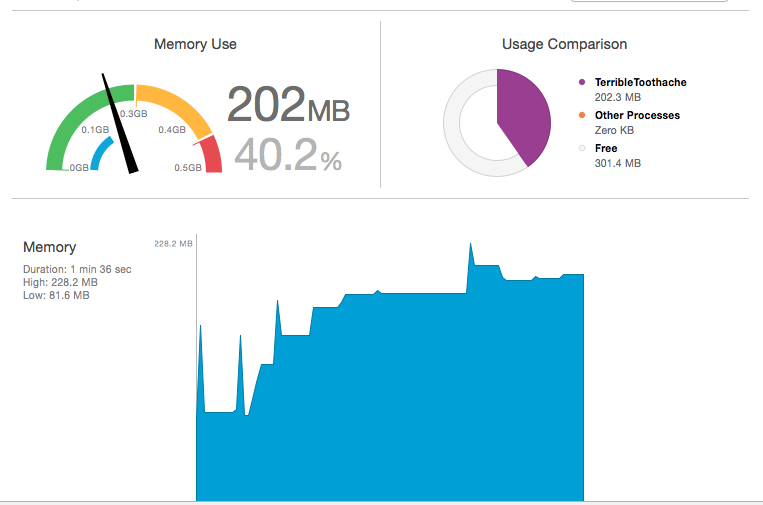Click the Duration 1 min 36 sec text

(77, 269)
